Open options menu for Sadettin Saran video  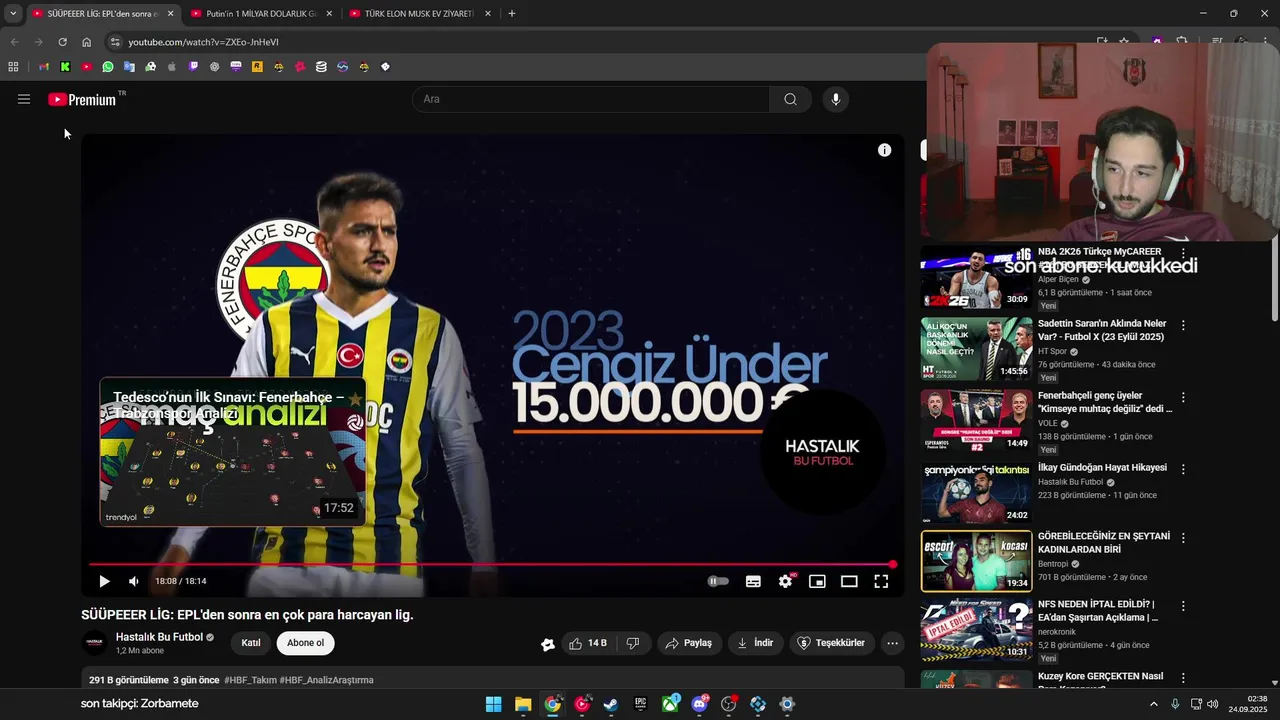(1183, 326)
